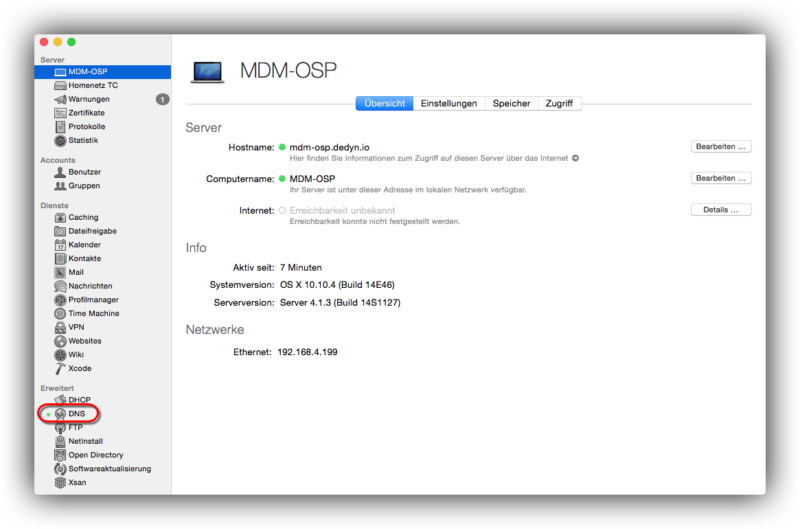Click the Server sidebar section header
Viewport: 800px width, 529px height.
pyautogui.click(x=53, y=60)
